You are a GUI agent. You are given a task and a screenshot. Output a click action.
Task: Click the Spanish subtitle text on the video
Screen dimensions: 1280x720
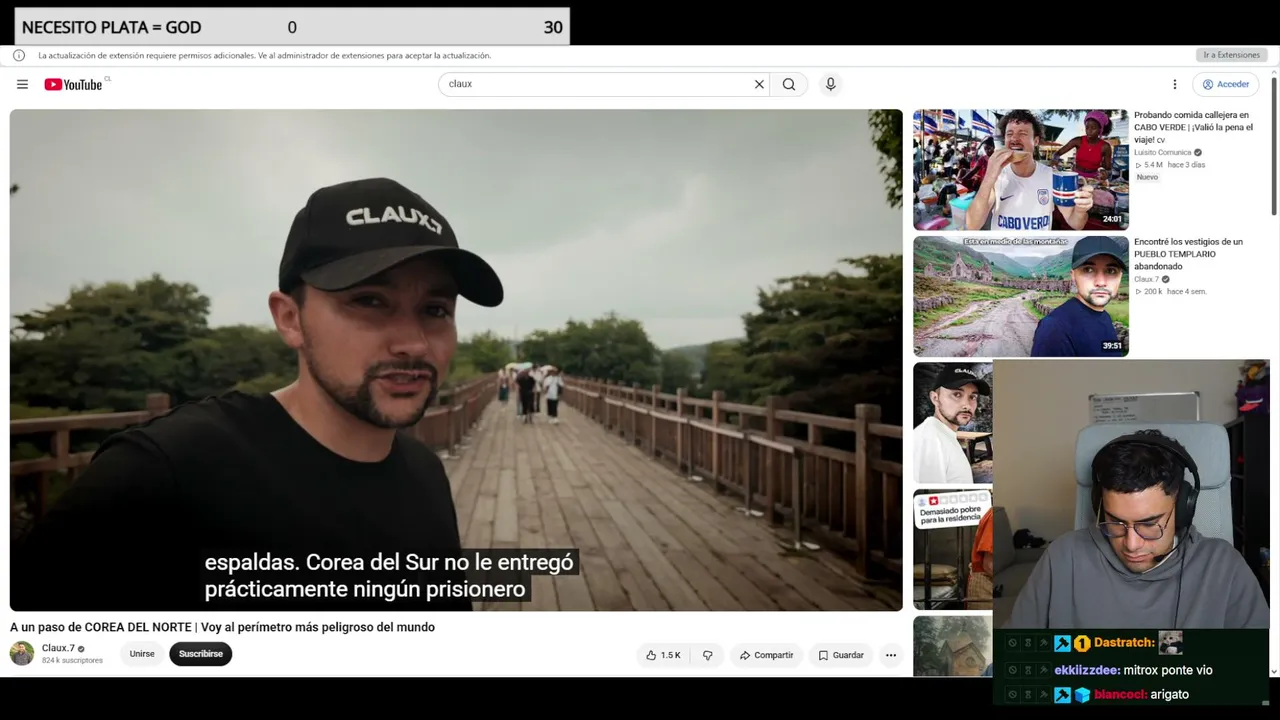point(389,576)
